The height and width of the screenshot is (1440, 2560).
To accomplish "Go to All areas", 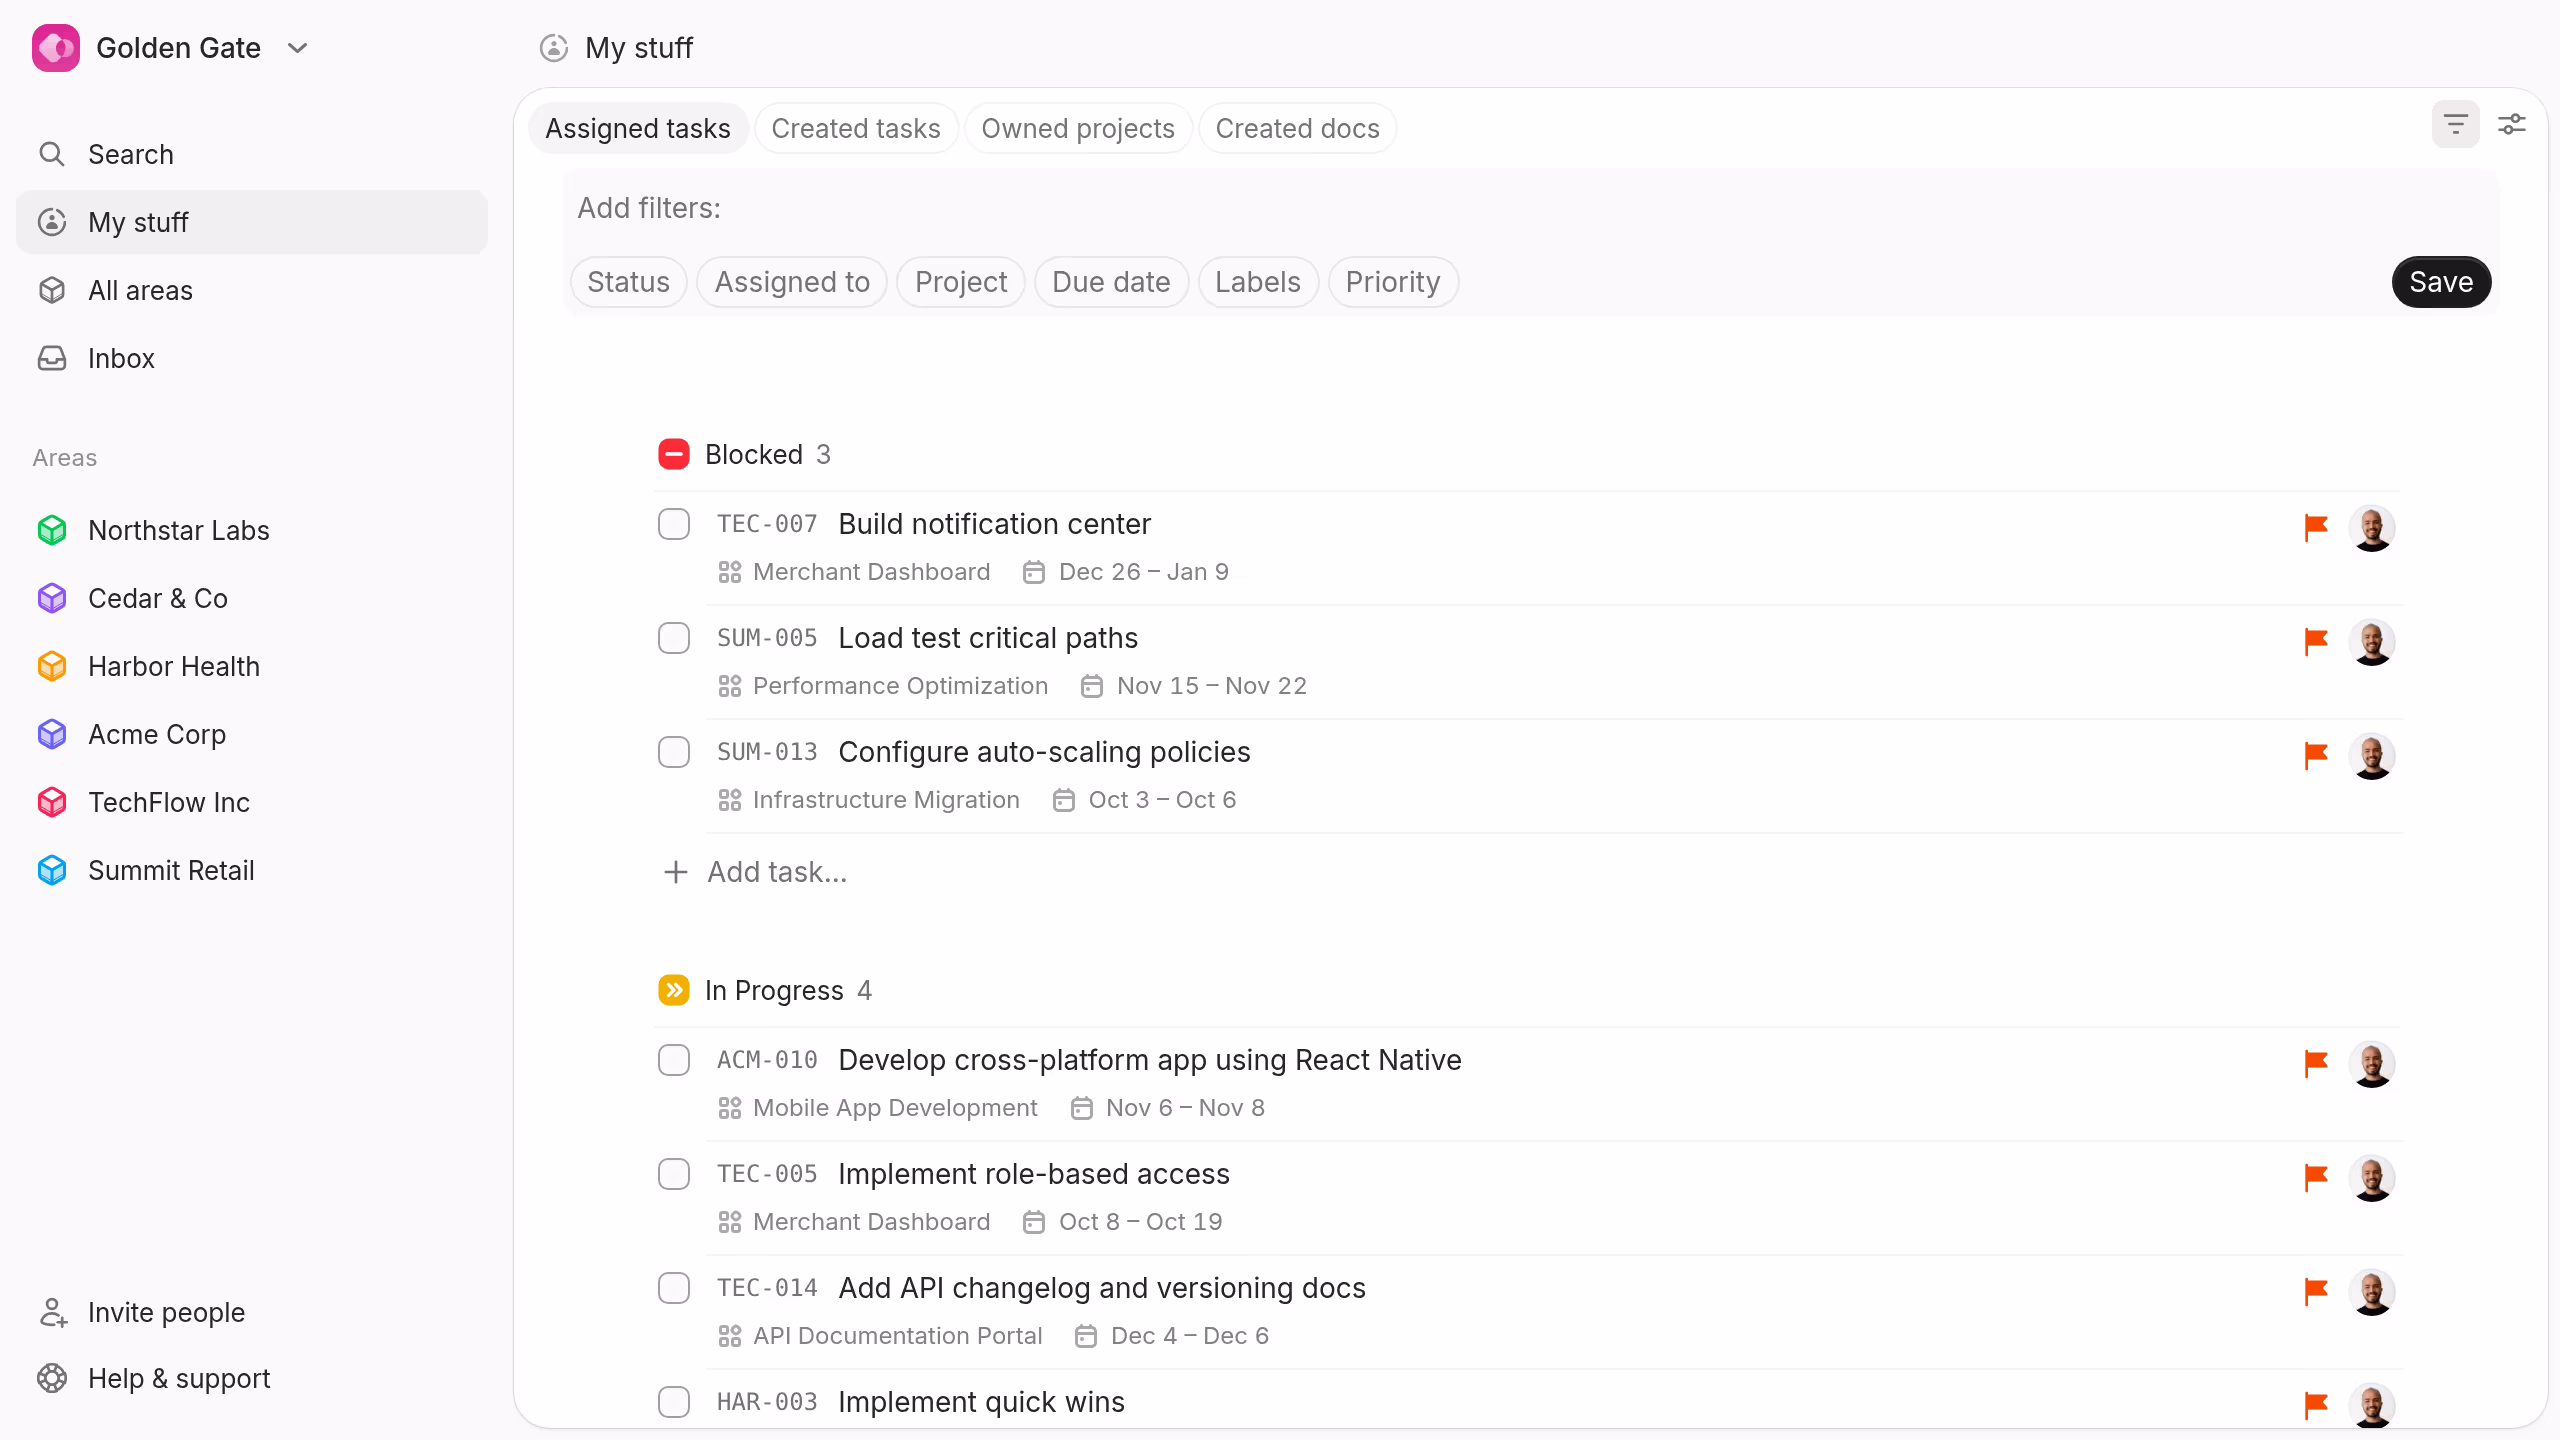I will 252,290.
